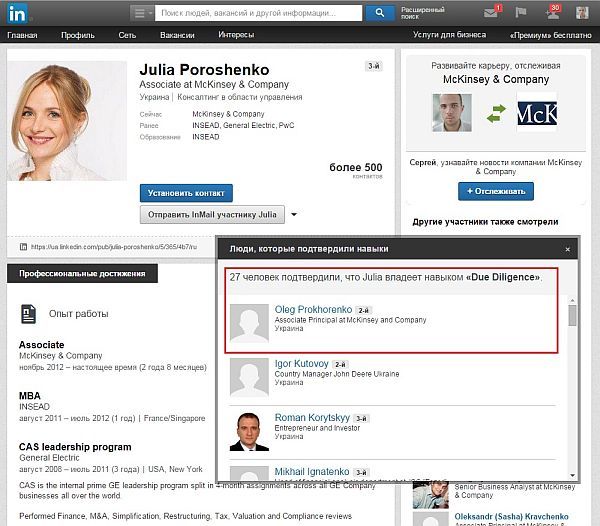Open the Сеть menu item
The height and width of the screenshot is (526, 600).
click(x=127, y=35)
